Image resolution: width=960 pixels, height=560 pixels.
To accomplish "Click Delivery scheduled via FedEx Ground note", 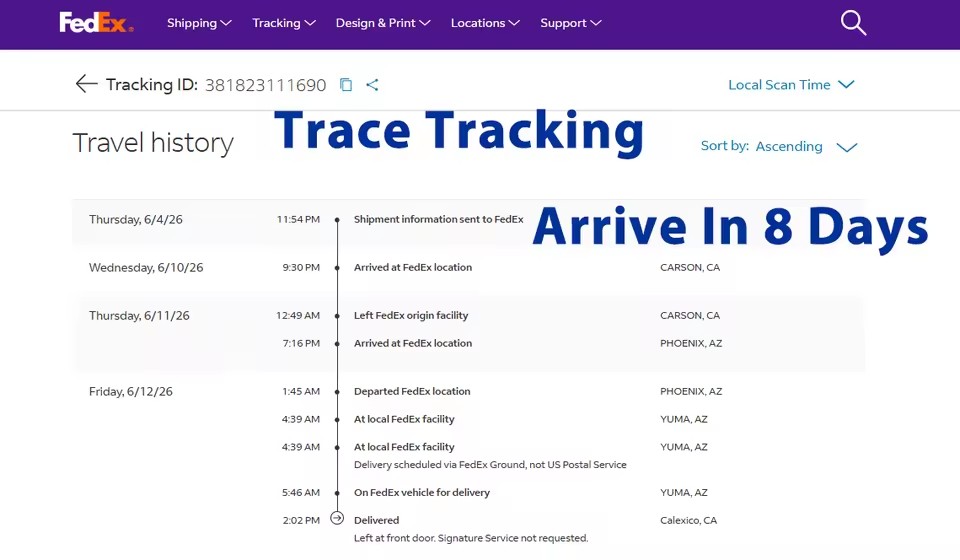I will 490,465.
